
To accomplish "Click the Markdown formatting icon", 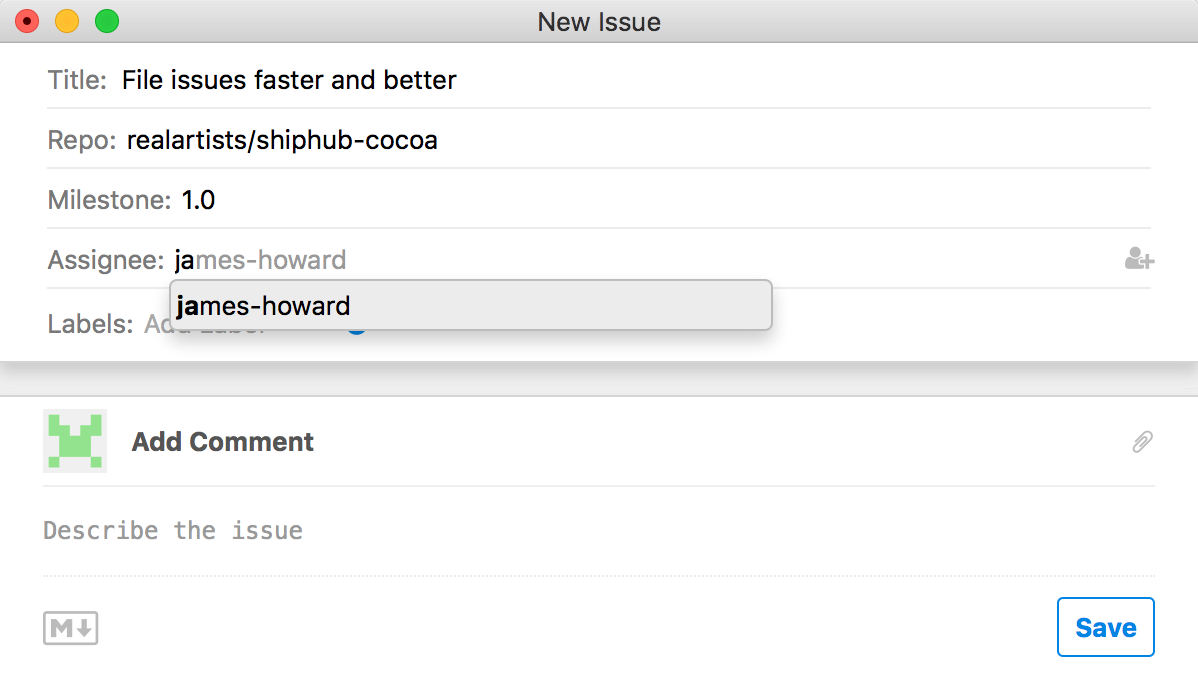I will coord(70,627).
